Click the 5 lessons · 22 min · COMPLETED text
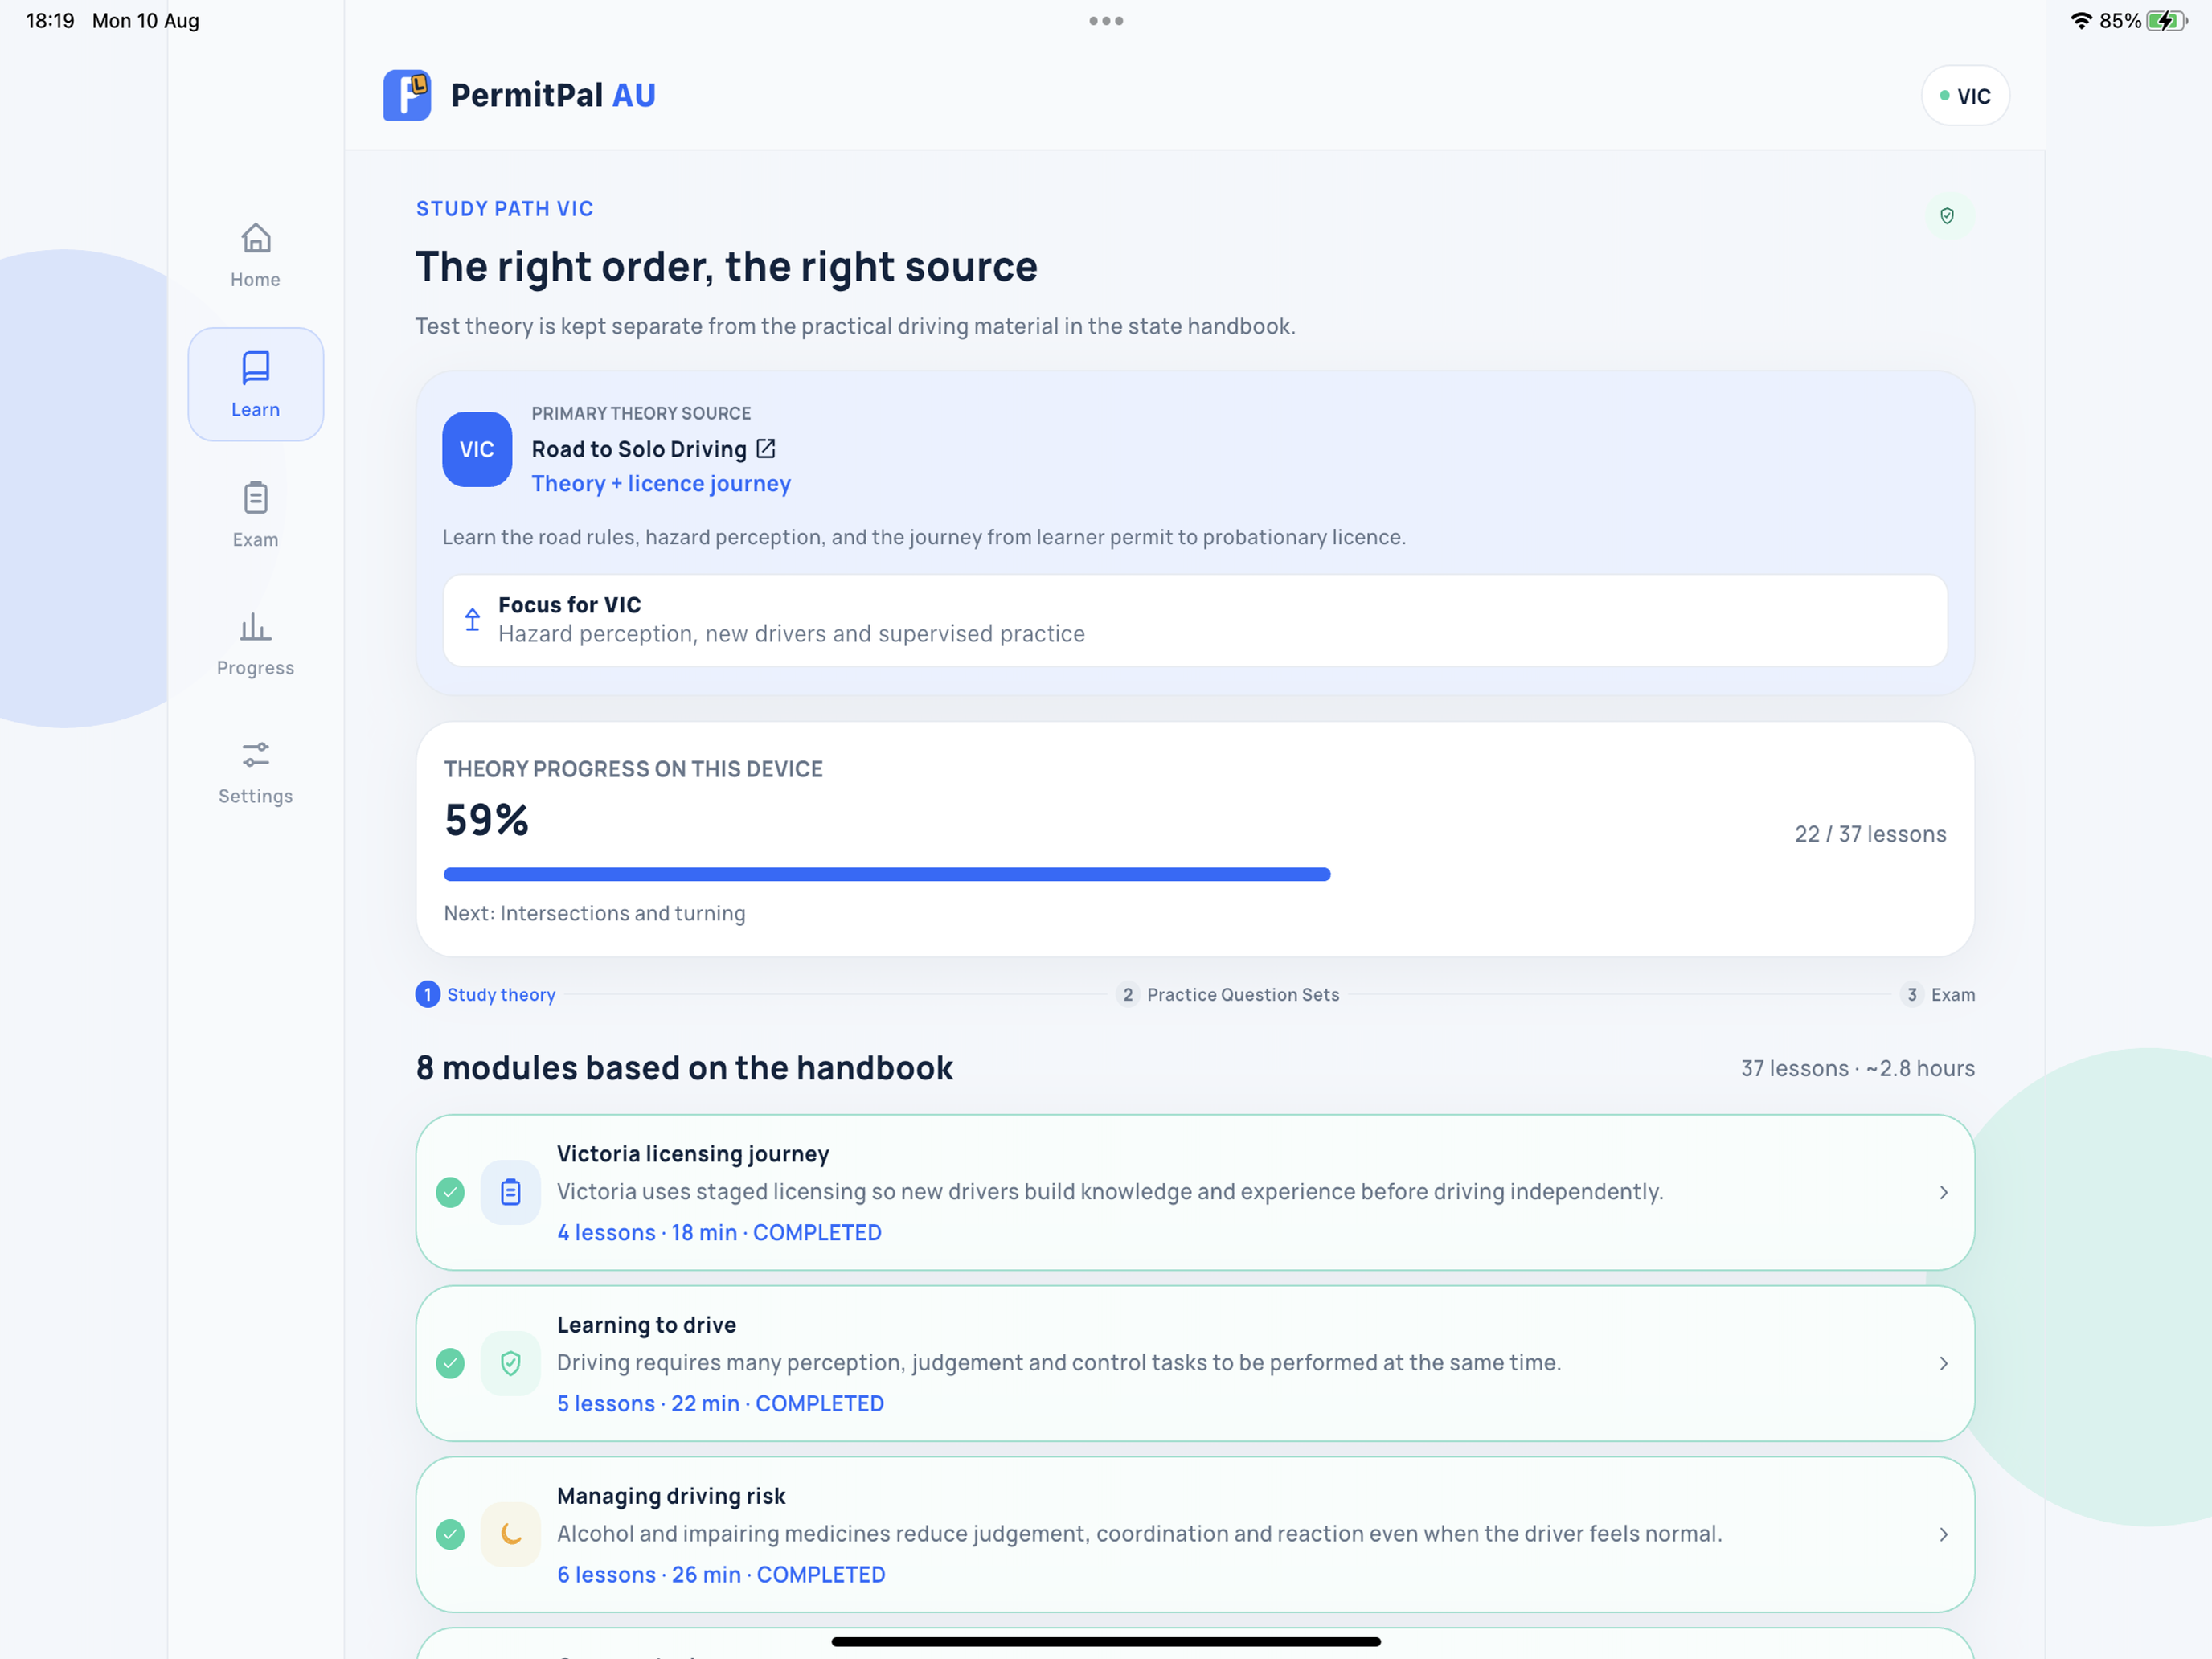 pos(720,1403)
